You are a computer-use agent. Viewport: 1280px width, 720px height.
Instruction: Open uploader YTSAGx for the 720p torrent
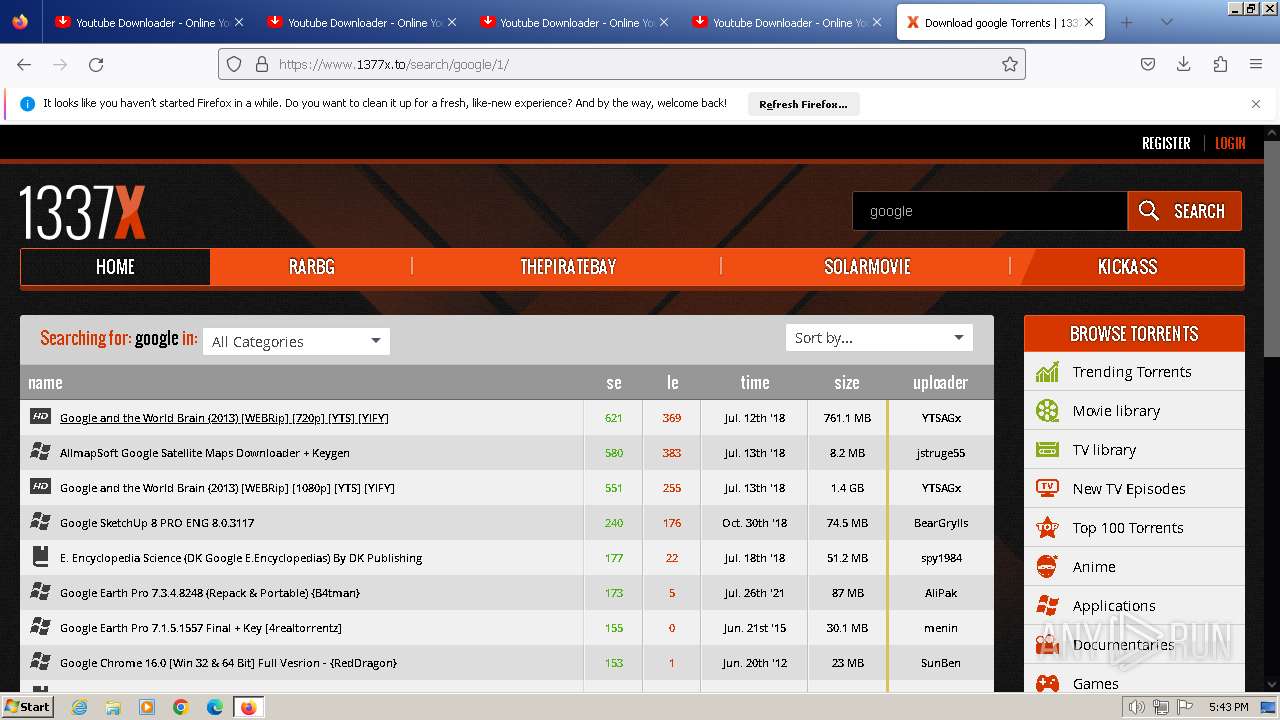(x=941, y=418)
